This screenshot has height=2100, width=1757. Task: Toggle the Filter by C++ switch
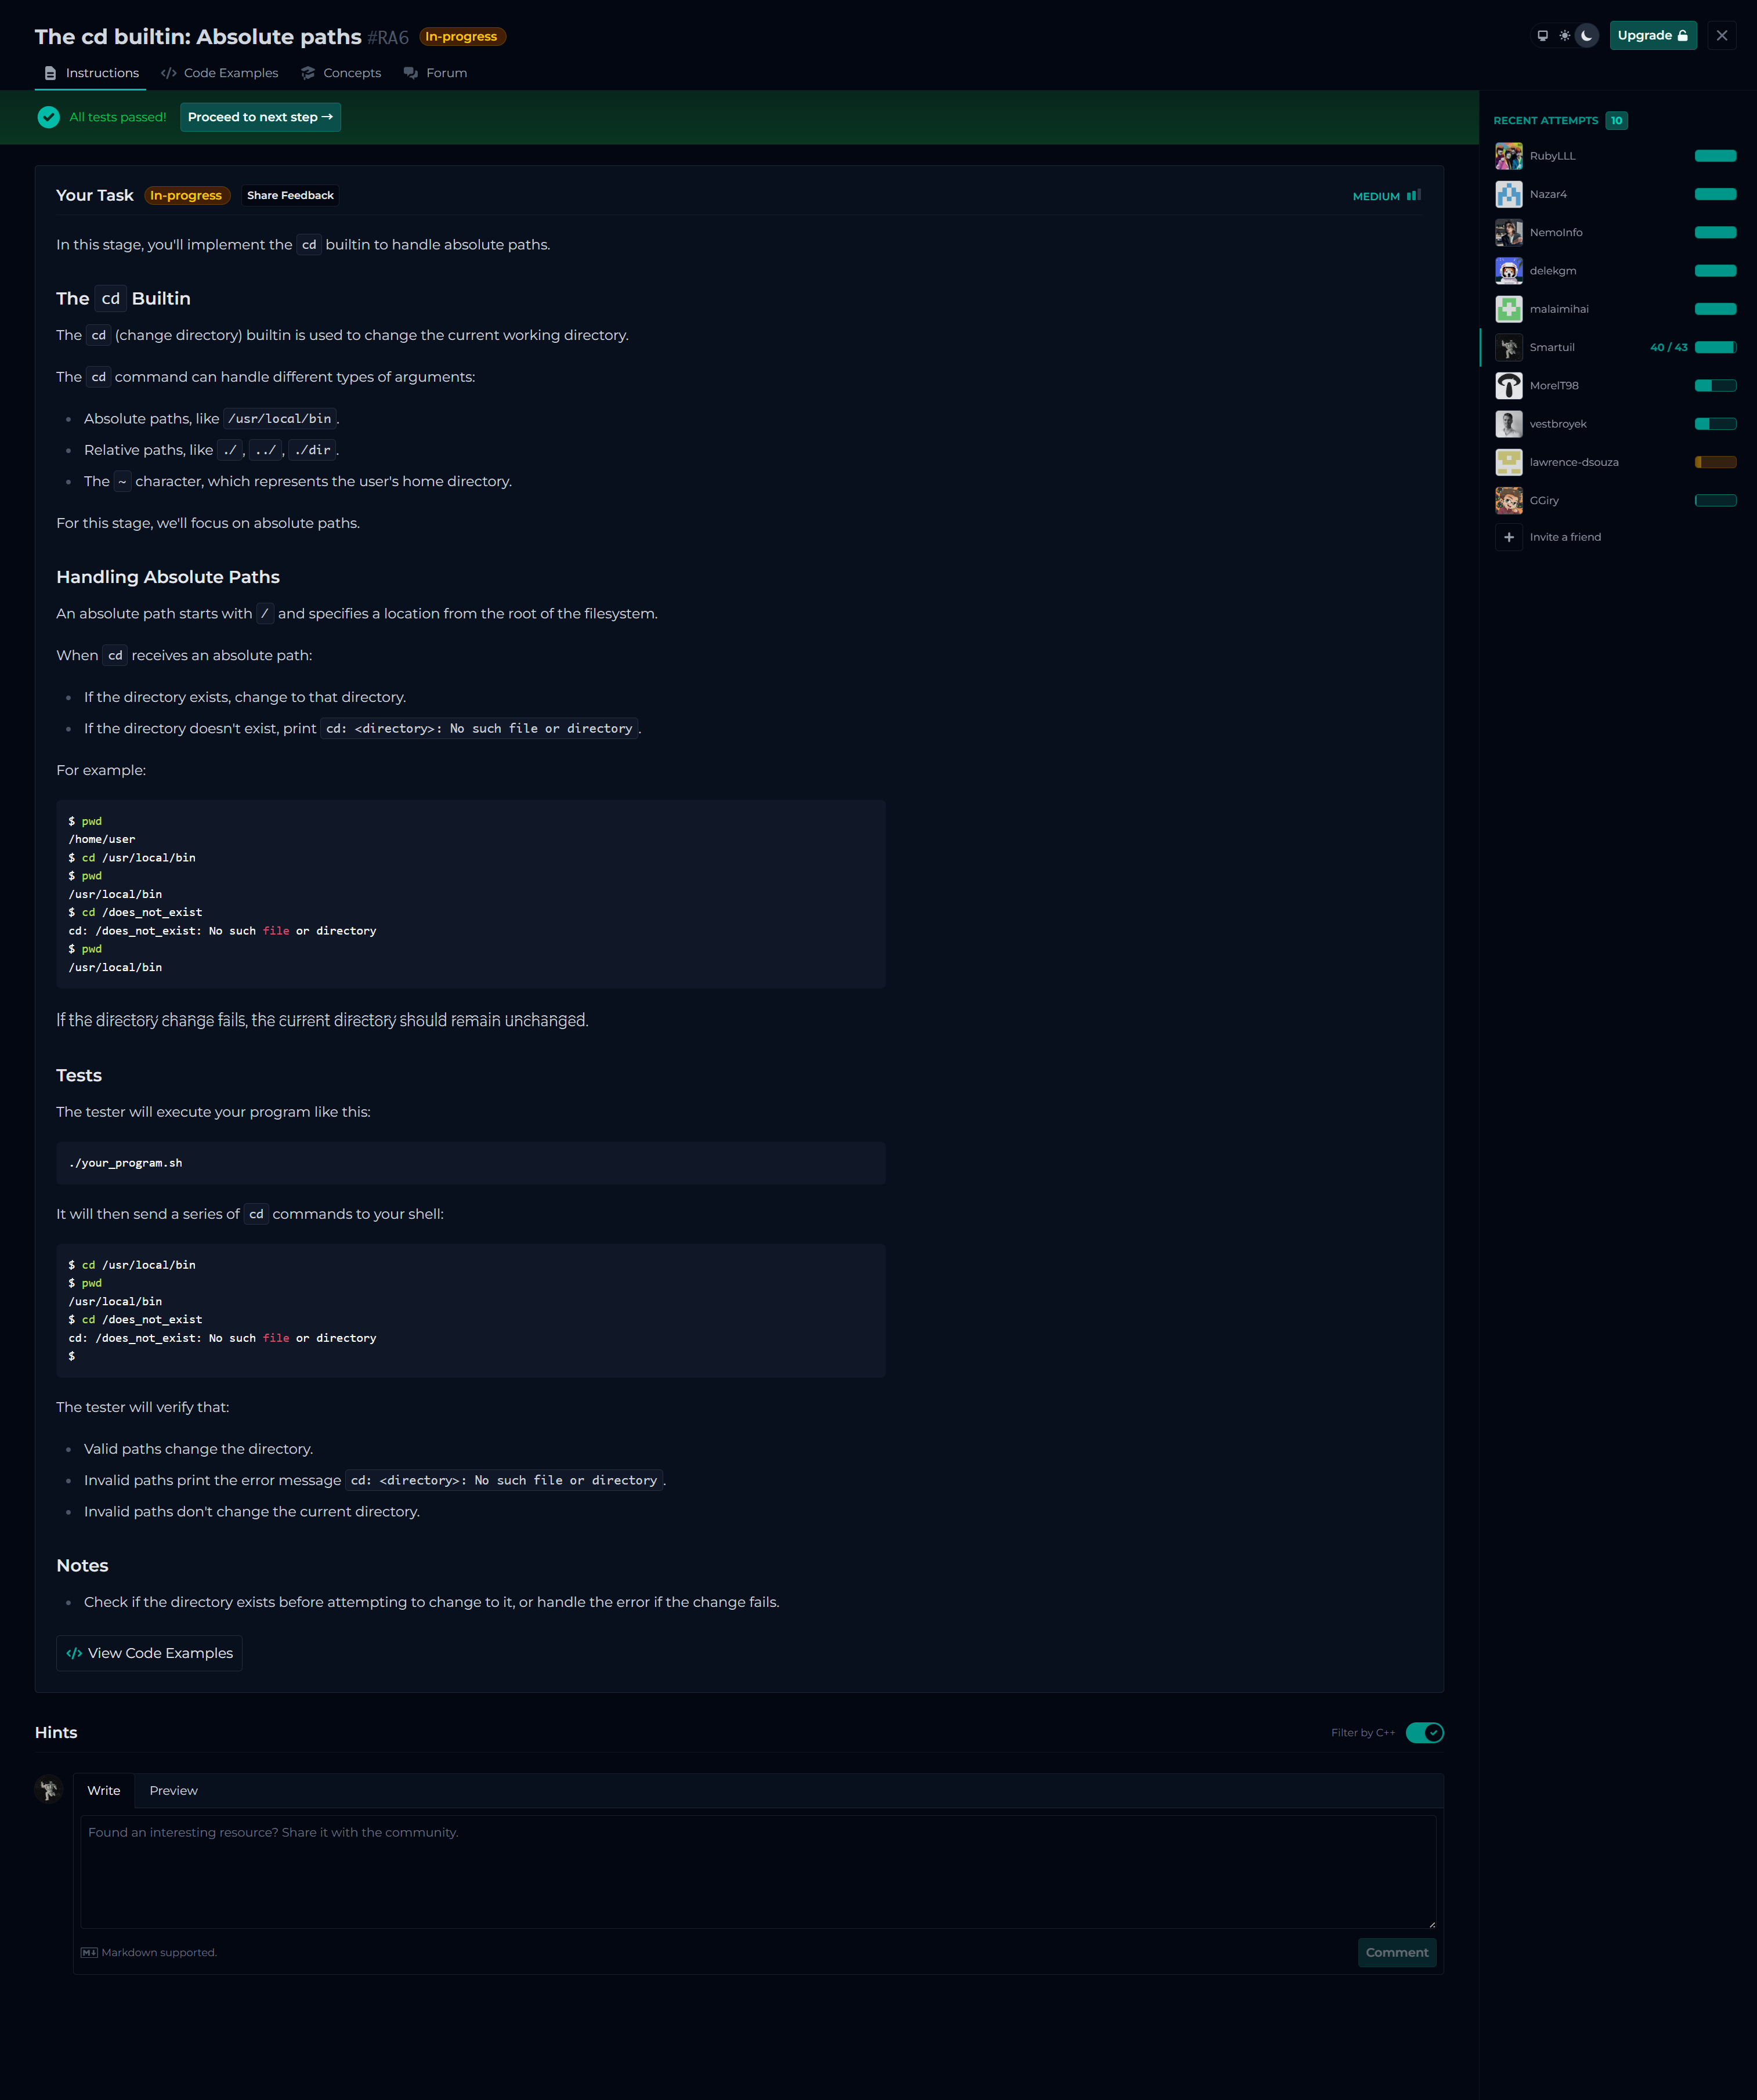point(1424,1733)
